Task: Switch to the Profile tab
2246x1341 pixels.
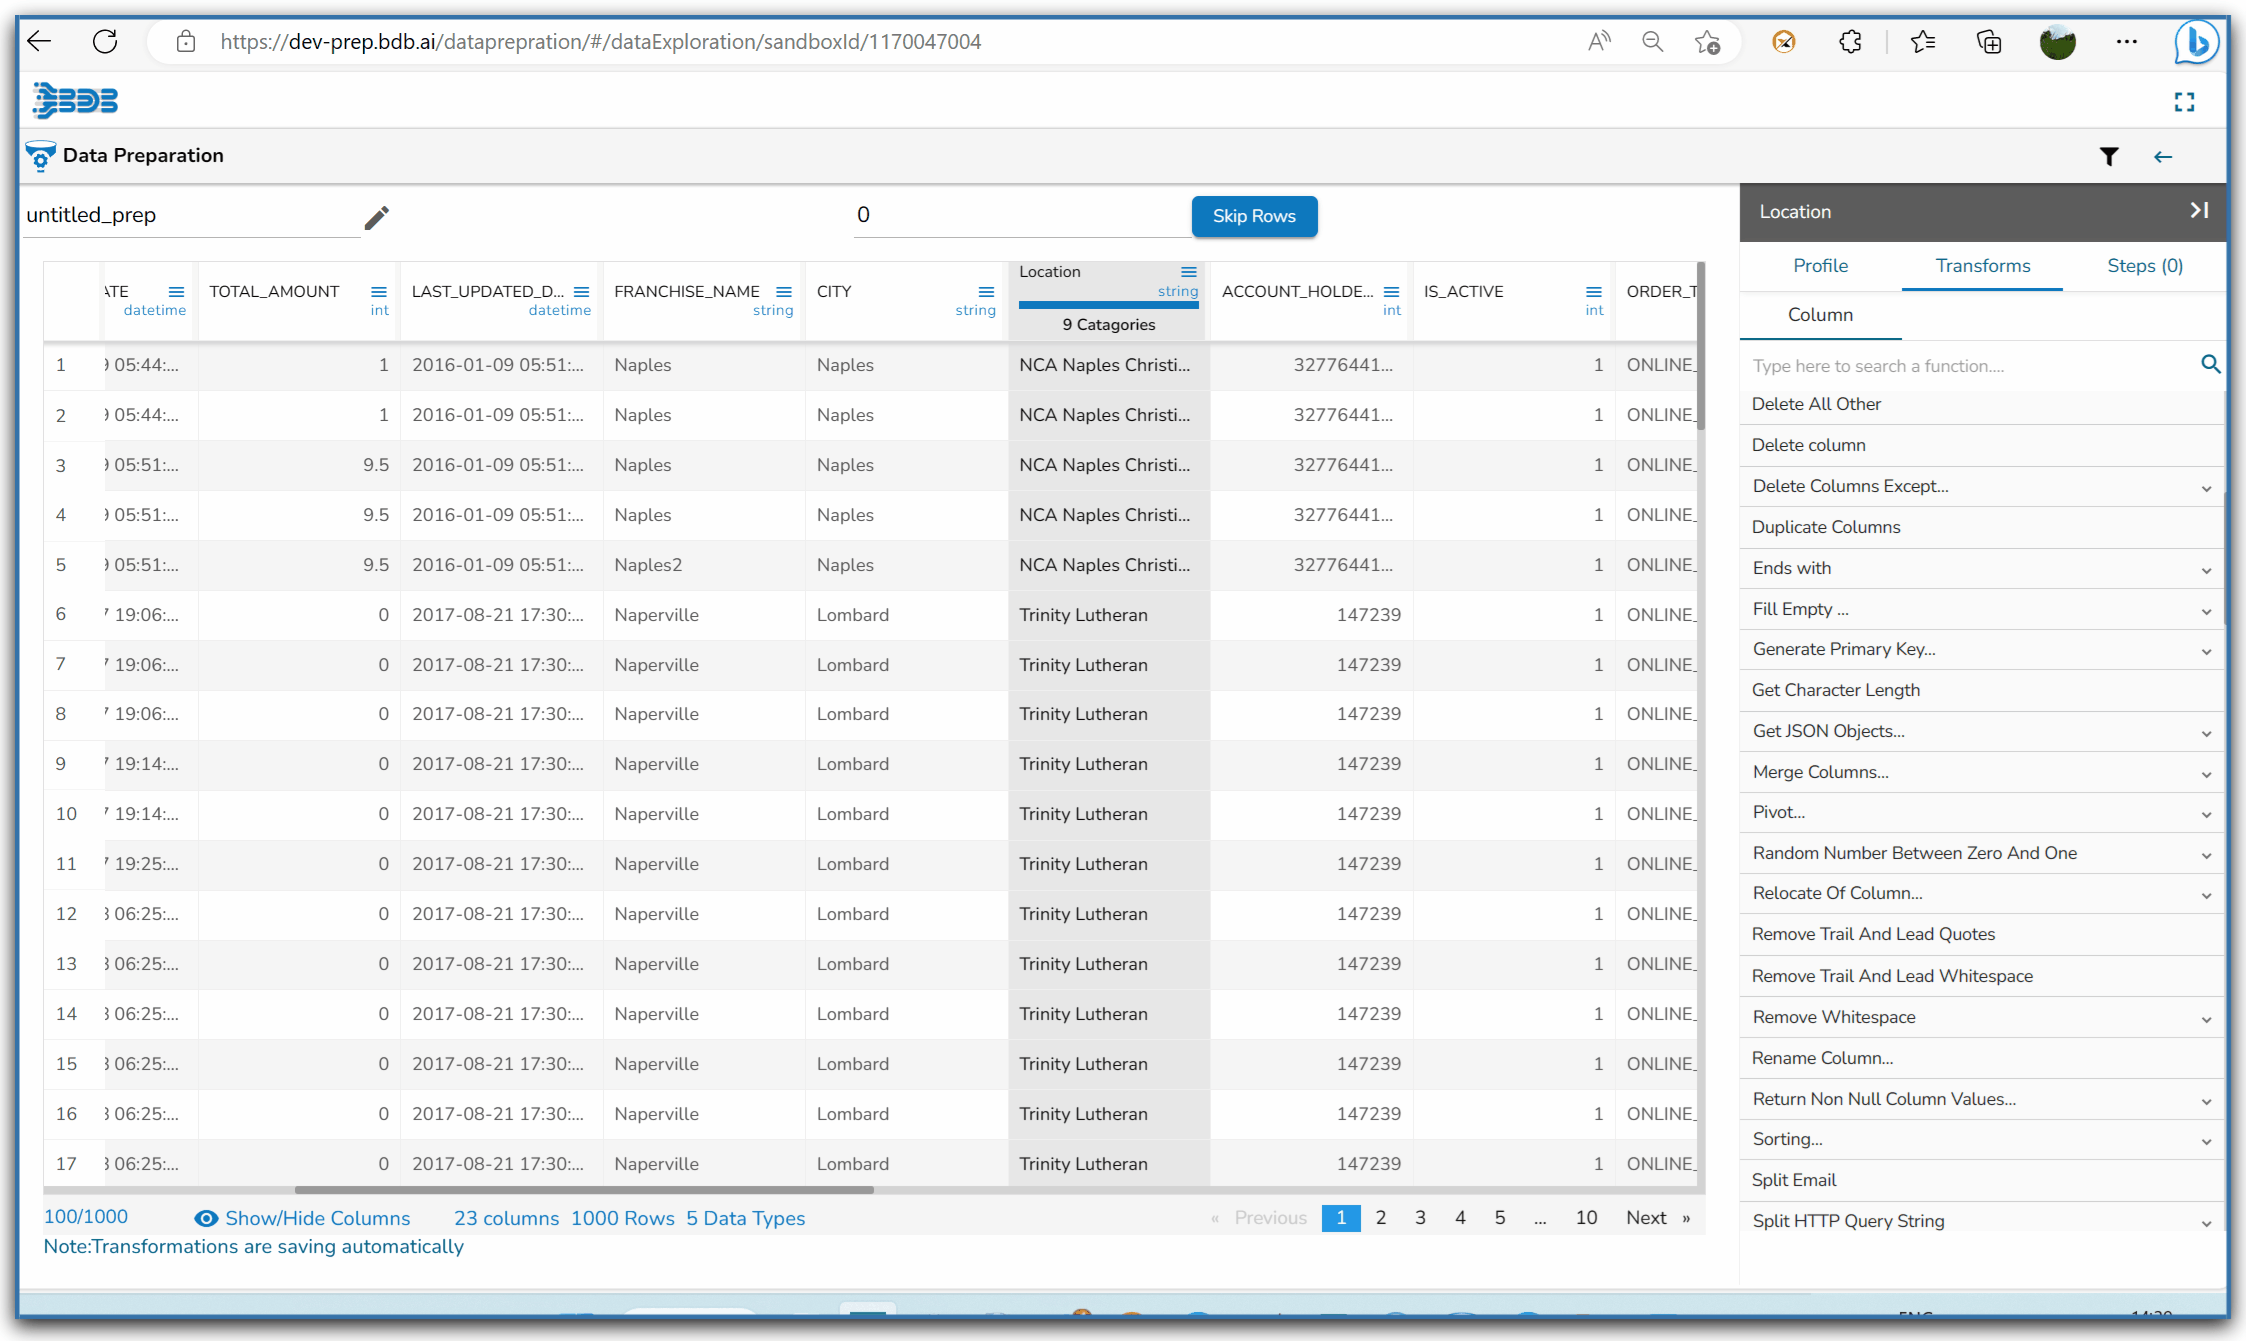Action: (x=1820, y=266)
